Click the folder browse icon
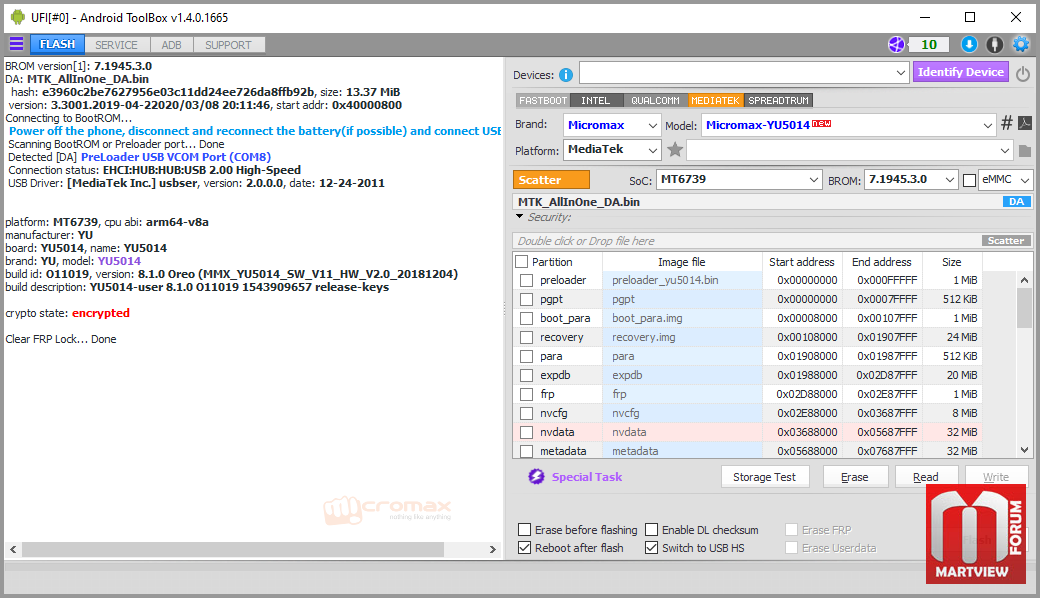Viewport: 1040px width, 598px height. [x=1025, y=150]
